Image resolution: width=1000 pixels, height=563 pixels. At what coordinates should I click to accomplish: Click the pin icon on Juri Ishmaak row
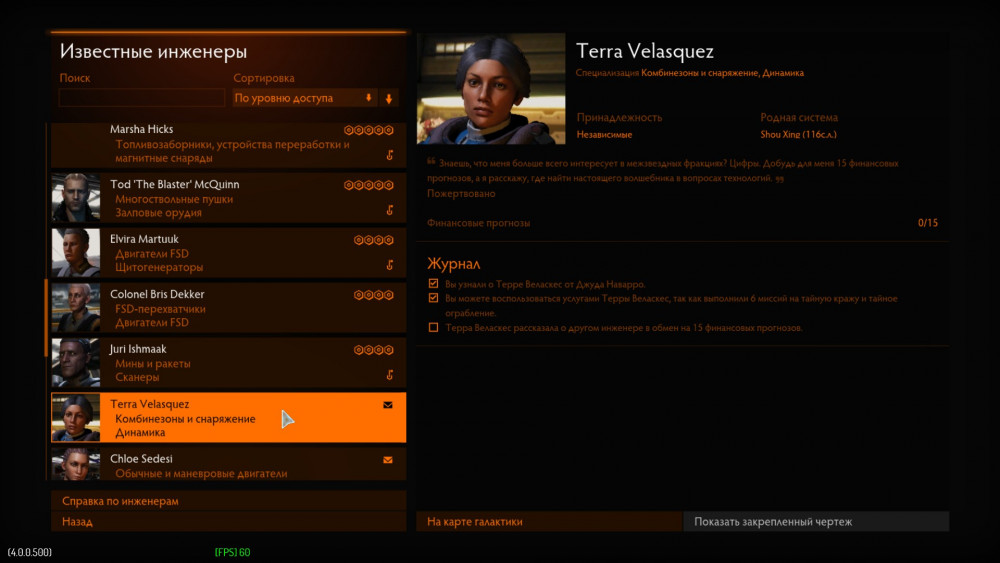coord(390,375)
